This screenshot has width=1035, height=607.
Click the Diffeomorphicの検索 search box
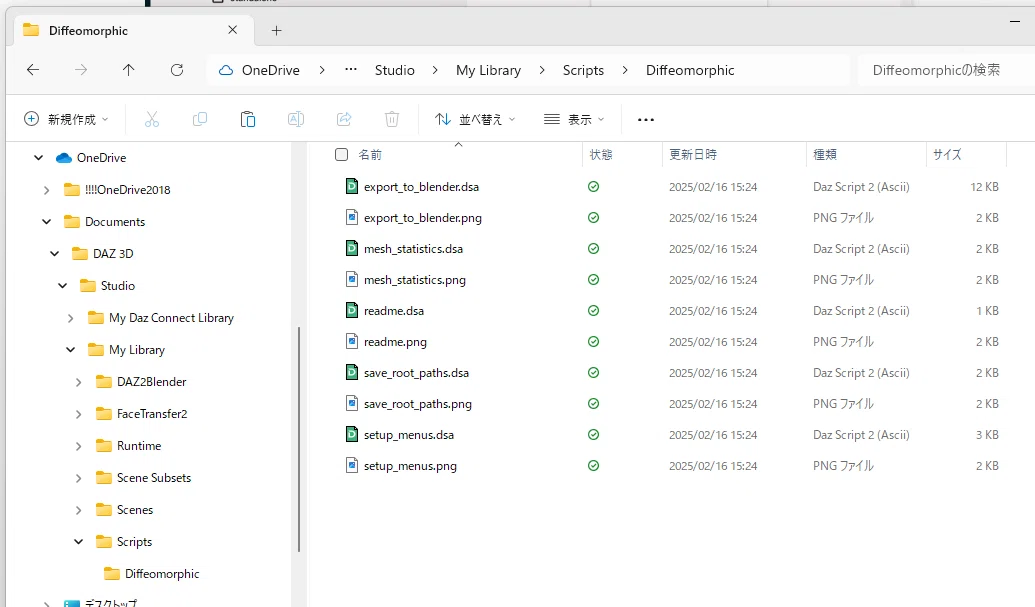point(945,70)
